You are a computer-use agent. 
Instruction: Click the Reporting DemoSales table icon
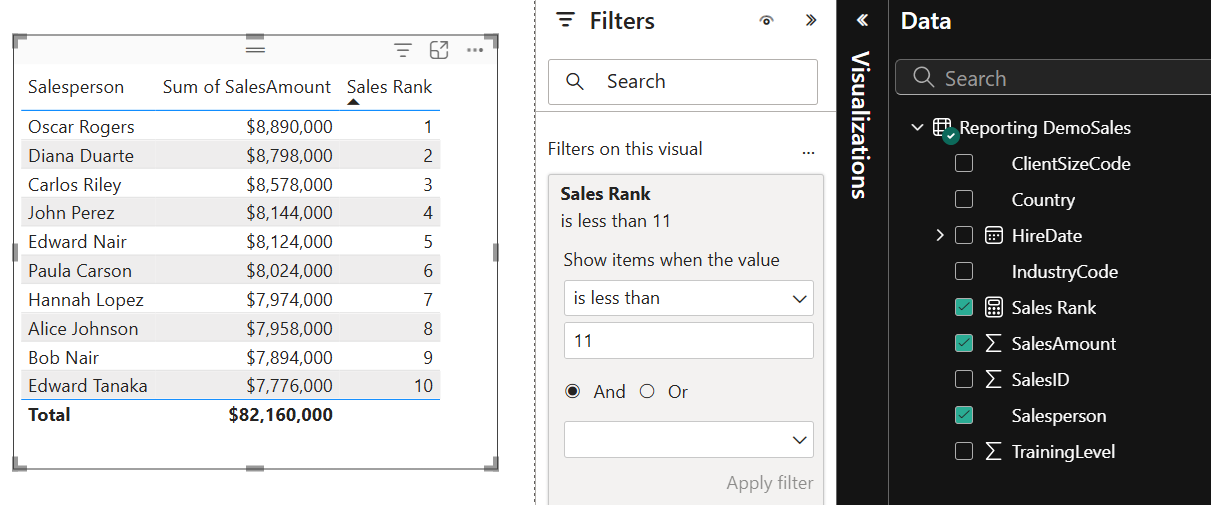pyautogui.click(x=944, y=129)
